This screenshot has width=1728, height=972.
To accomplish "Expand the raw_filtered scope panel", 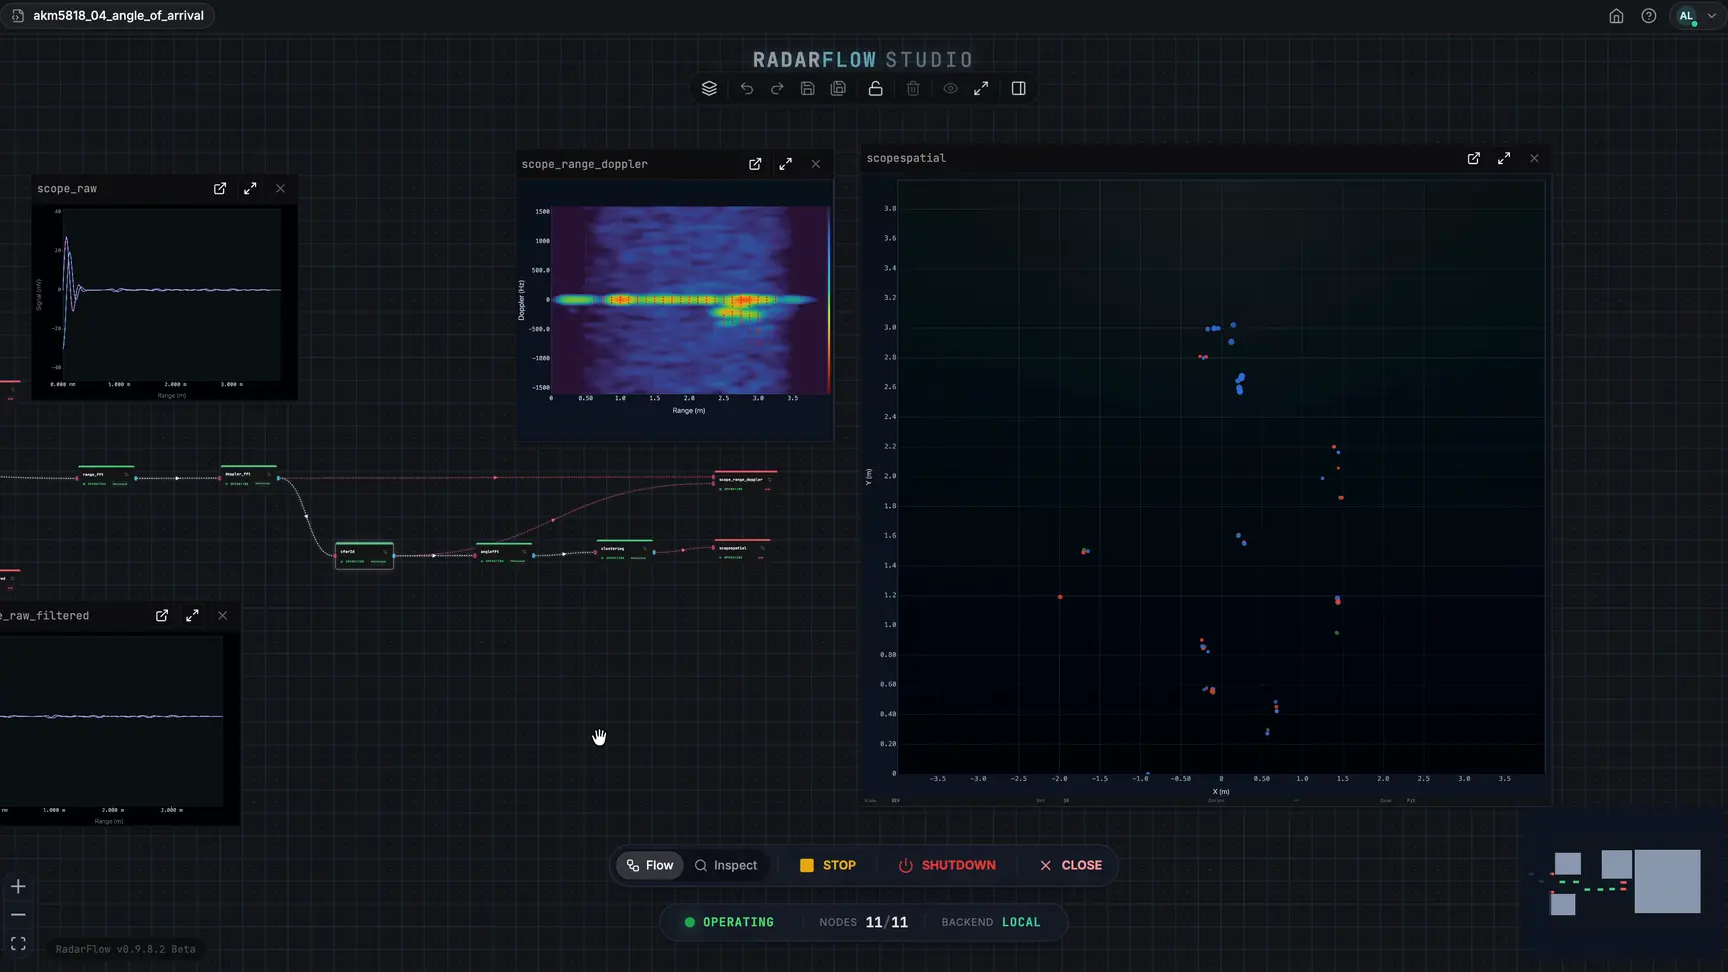I will (x=192, y=615).
